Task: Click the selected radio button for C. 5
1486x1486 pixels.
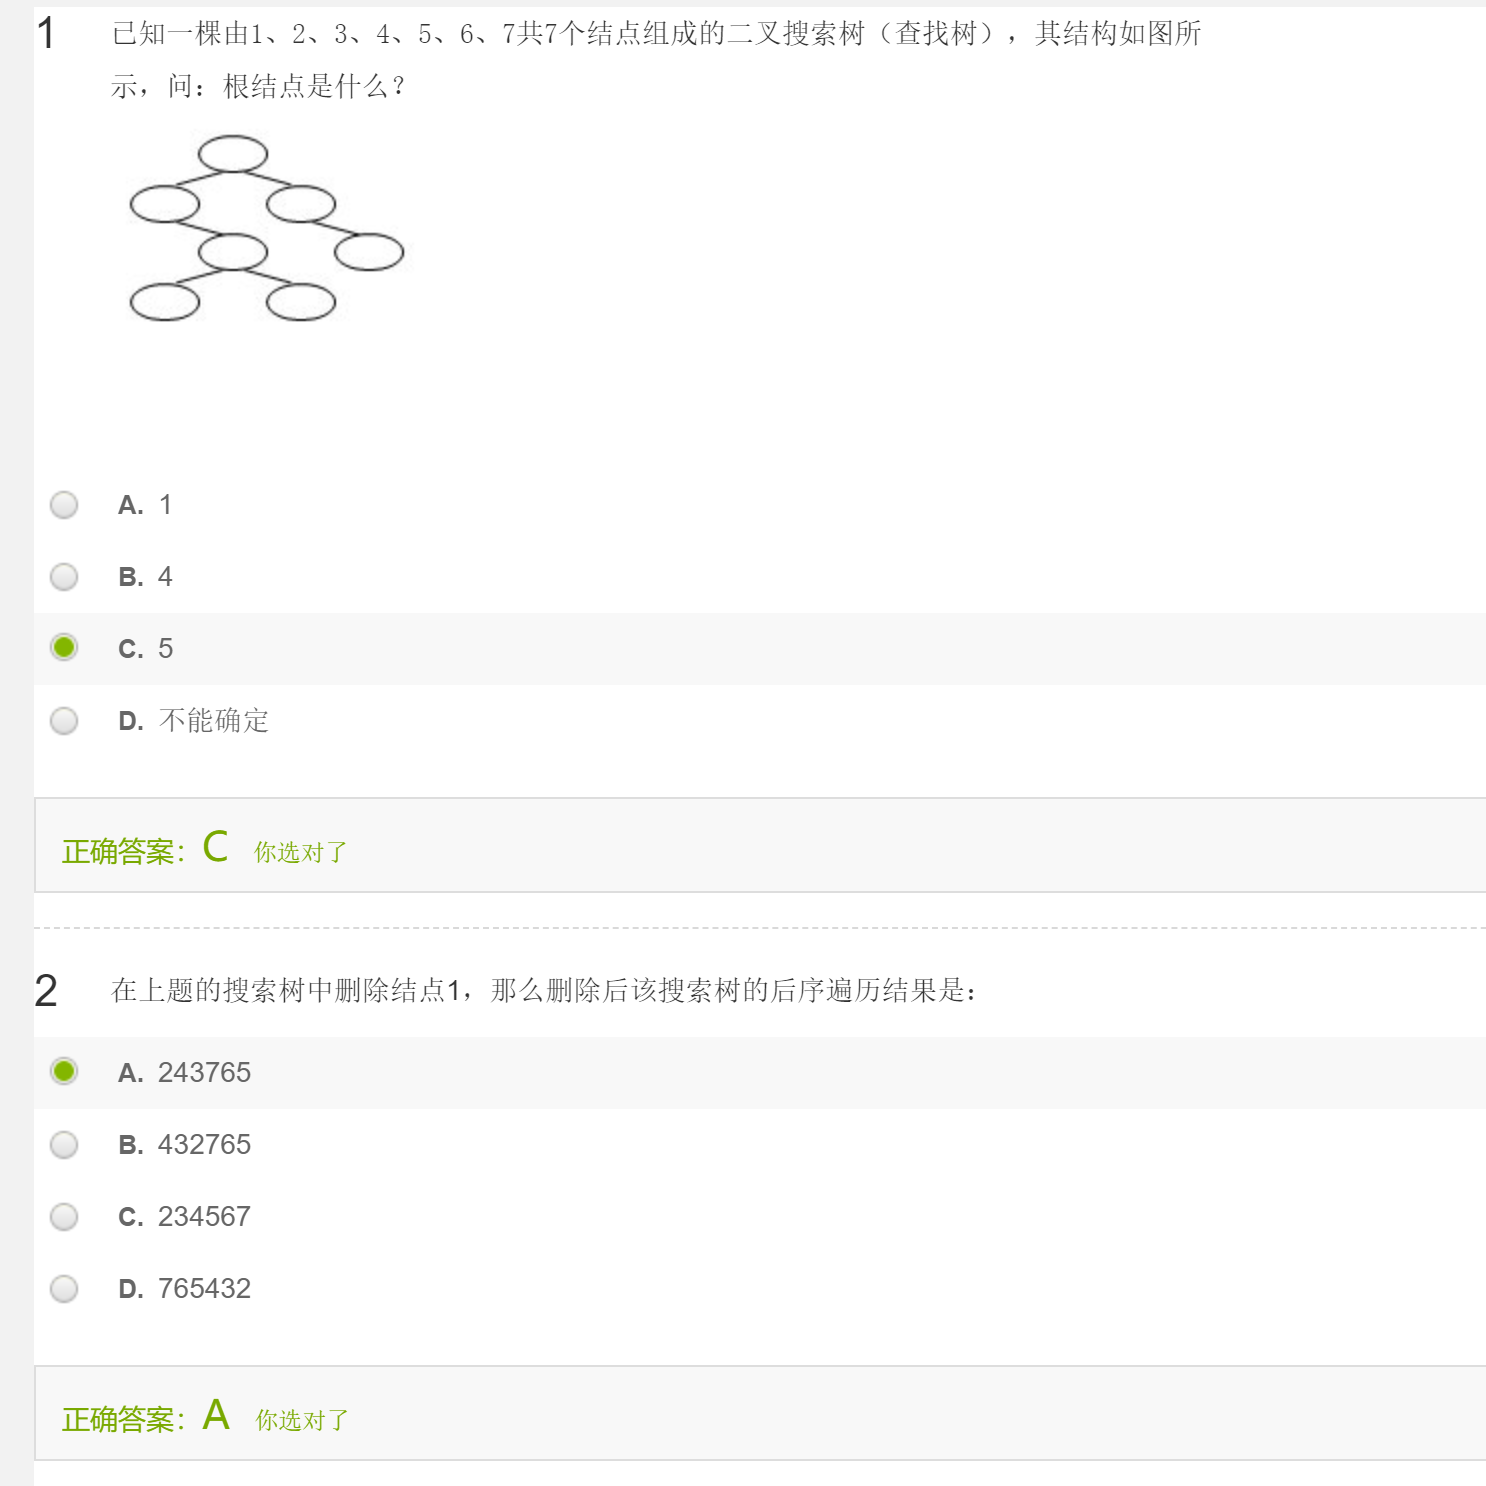Action: click(64, 648)
